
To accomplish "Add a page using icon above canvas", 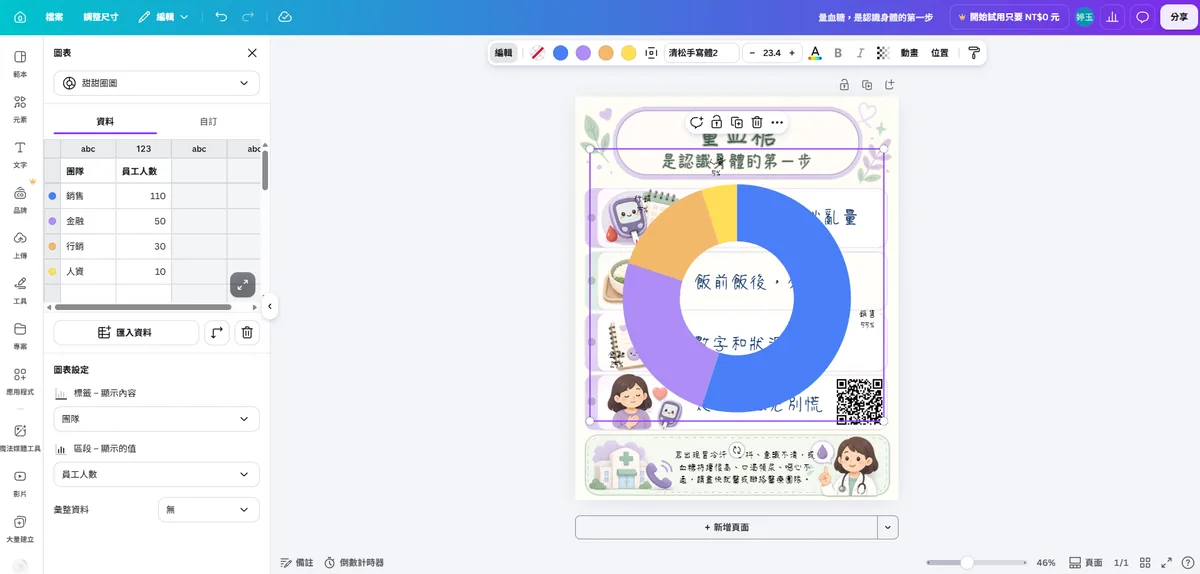I will coord(889,85).
